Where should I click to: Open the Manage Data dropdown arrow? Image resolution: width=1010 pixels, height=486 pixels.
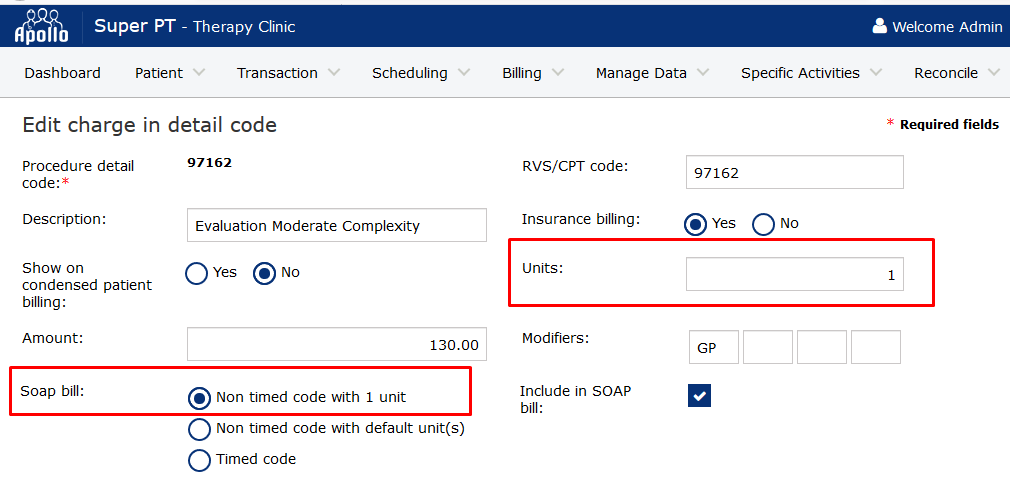point(703,73)
